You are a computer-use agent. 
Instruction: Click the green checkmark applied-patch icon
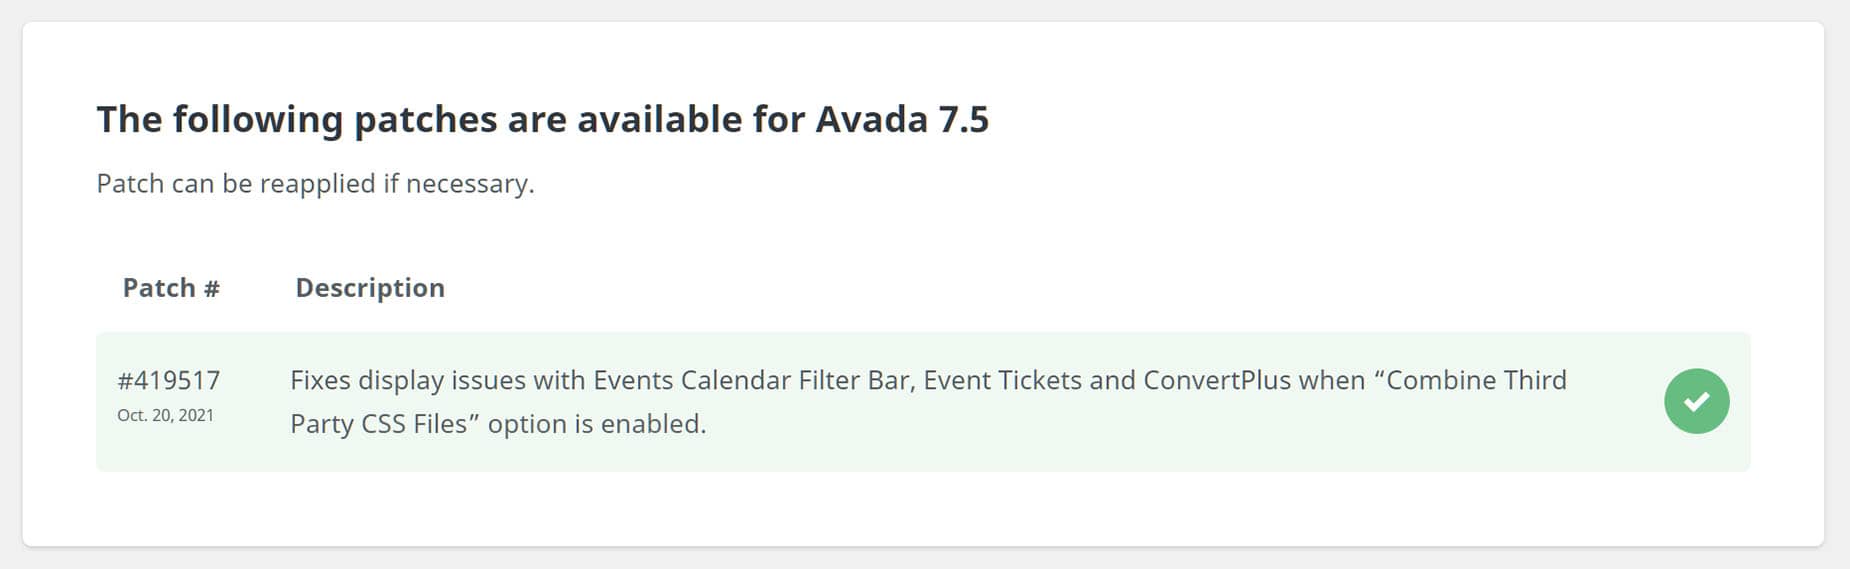1696,401
